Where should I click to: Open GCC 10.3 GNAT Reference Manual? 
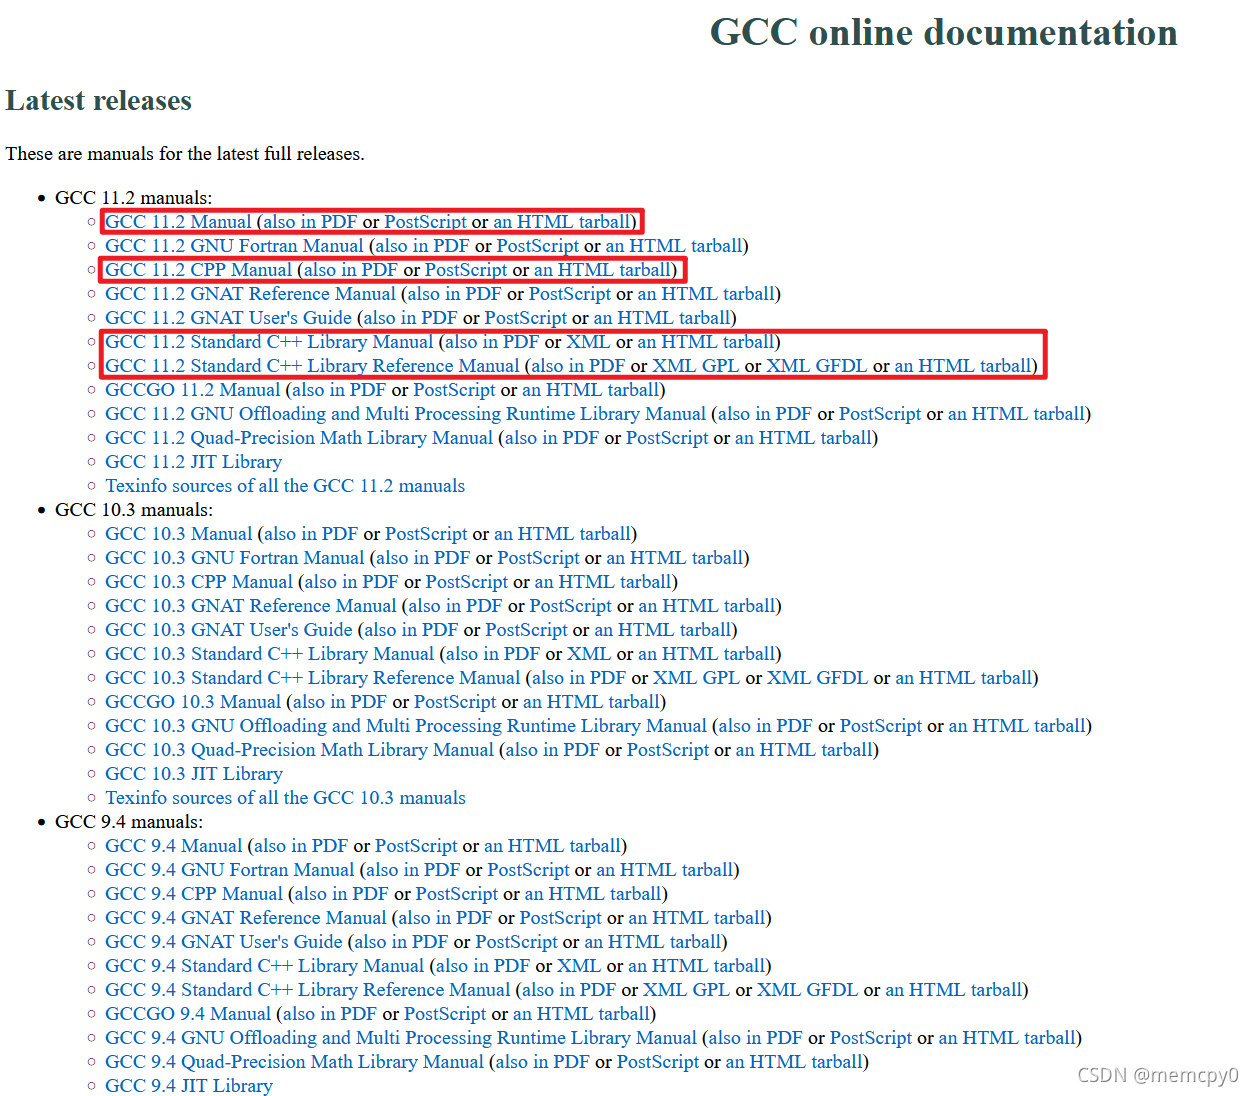251,606
